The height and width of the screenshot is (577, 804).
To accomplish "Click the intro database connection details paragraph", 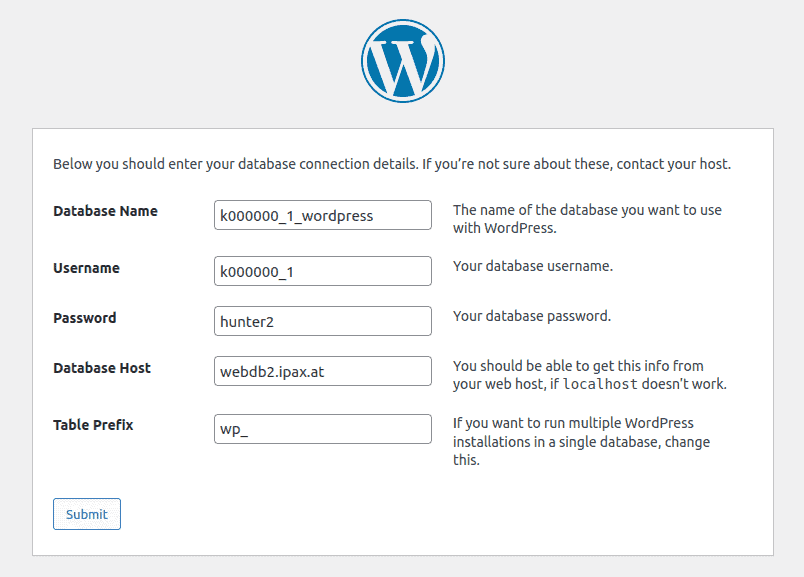I will point(391,163).
